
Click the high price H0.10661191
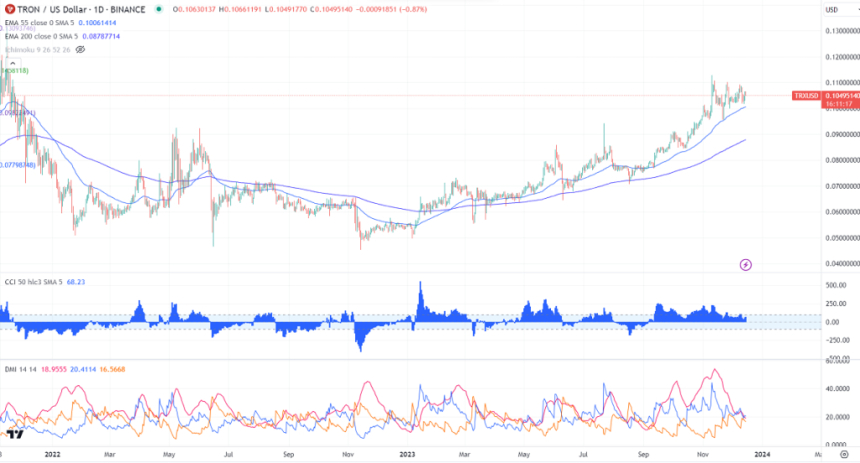239,9
